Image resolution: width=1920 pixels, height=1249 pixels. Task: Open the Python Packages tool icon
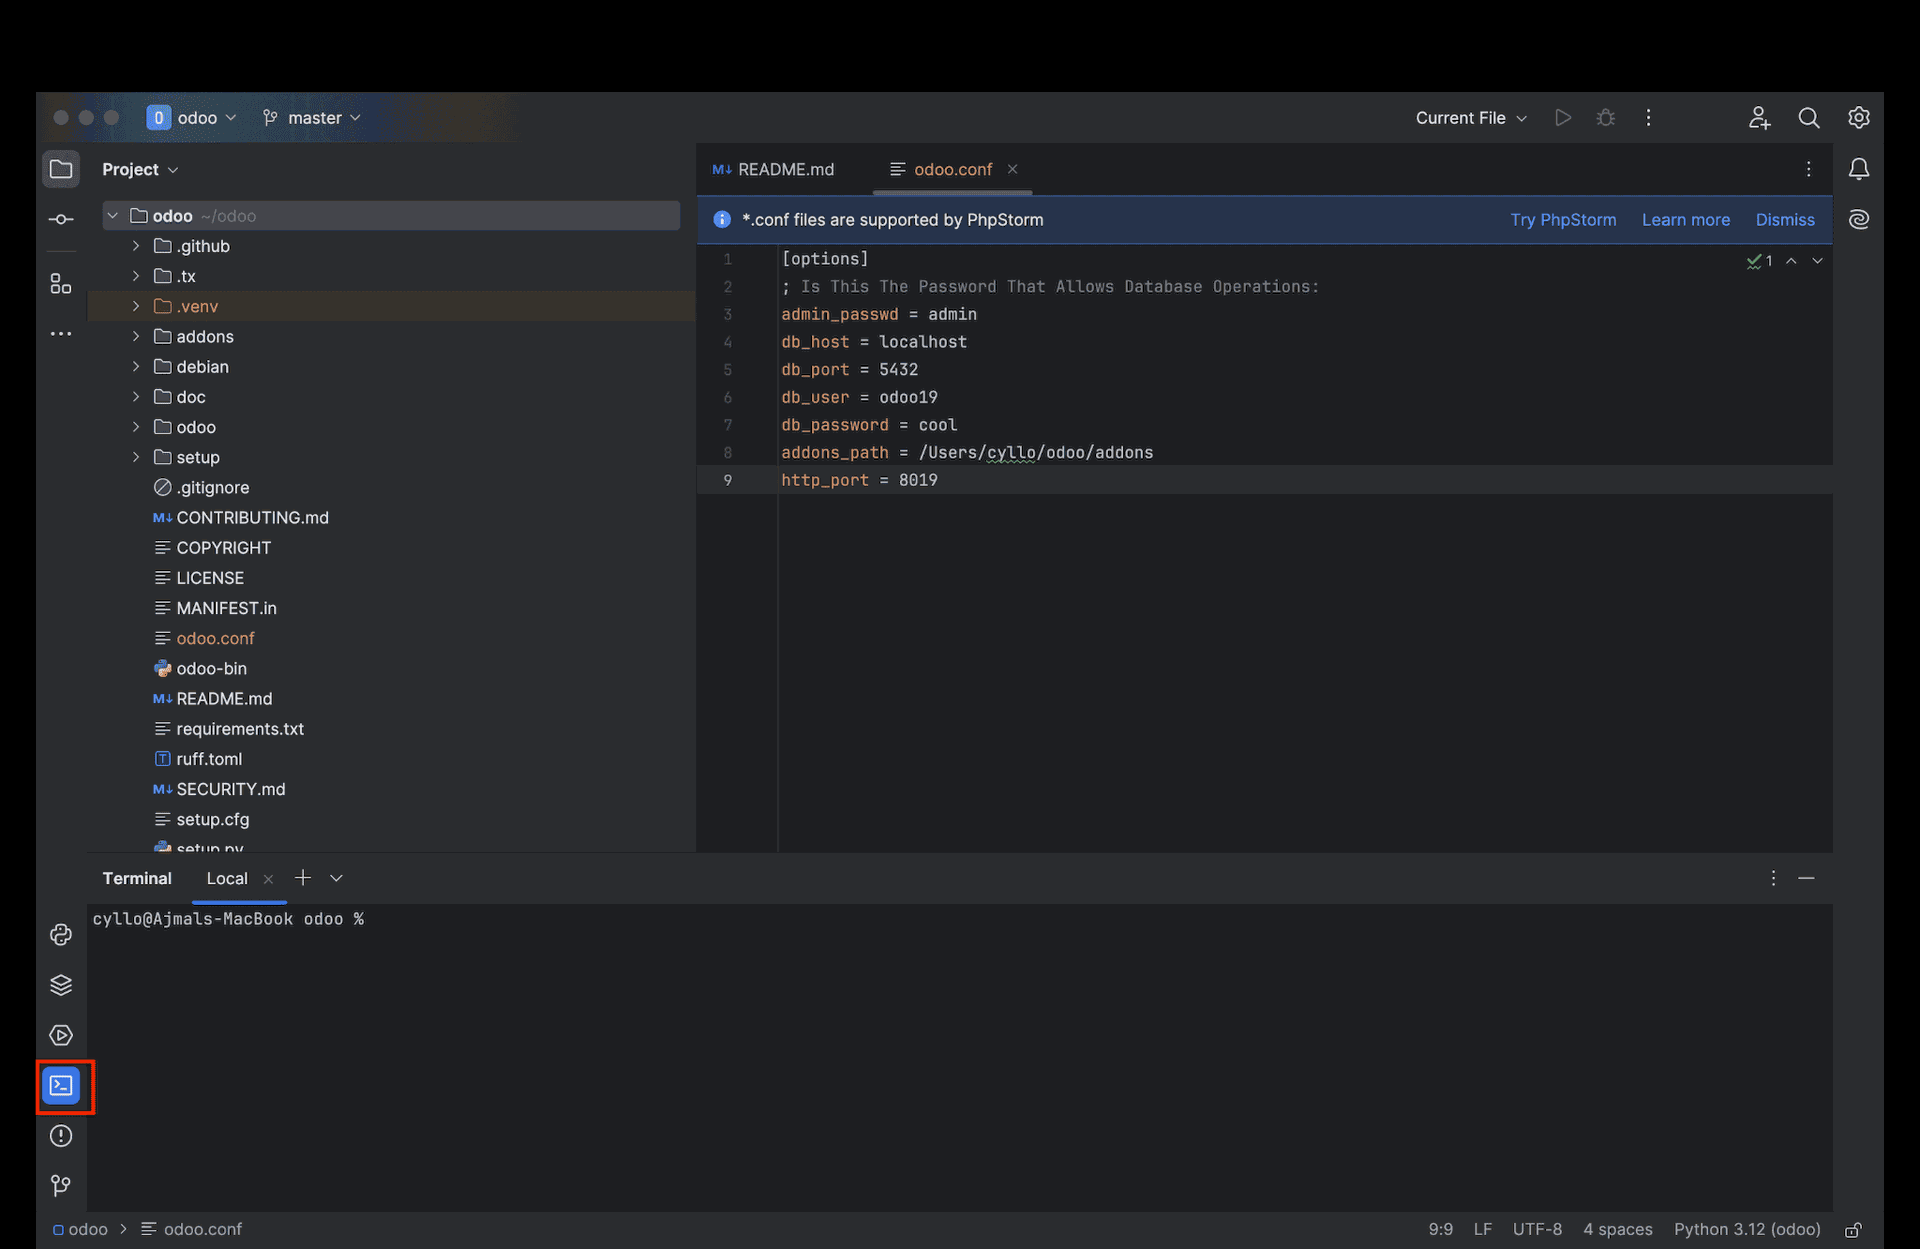61,985
